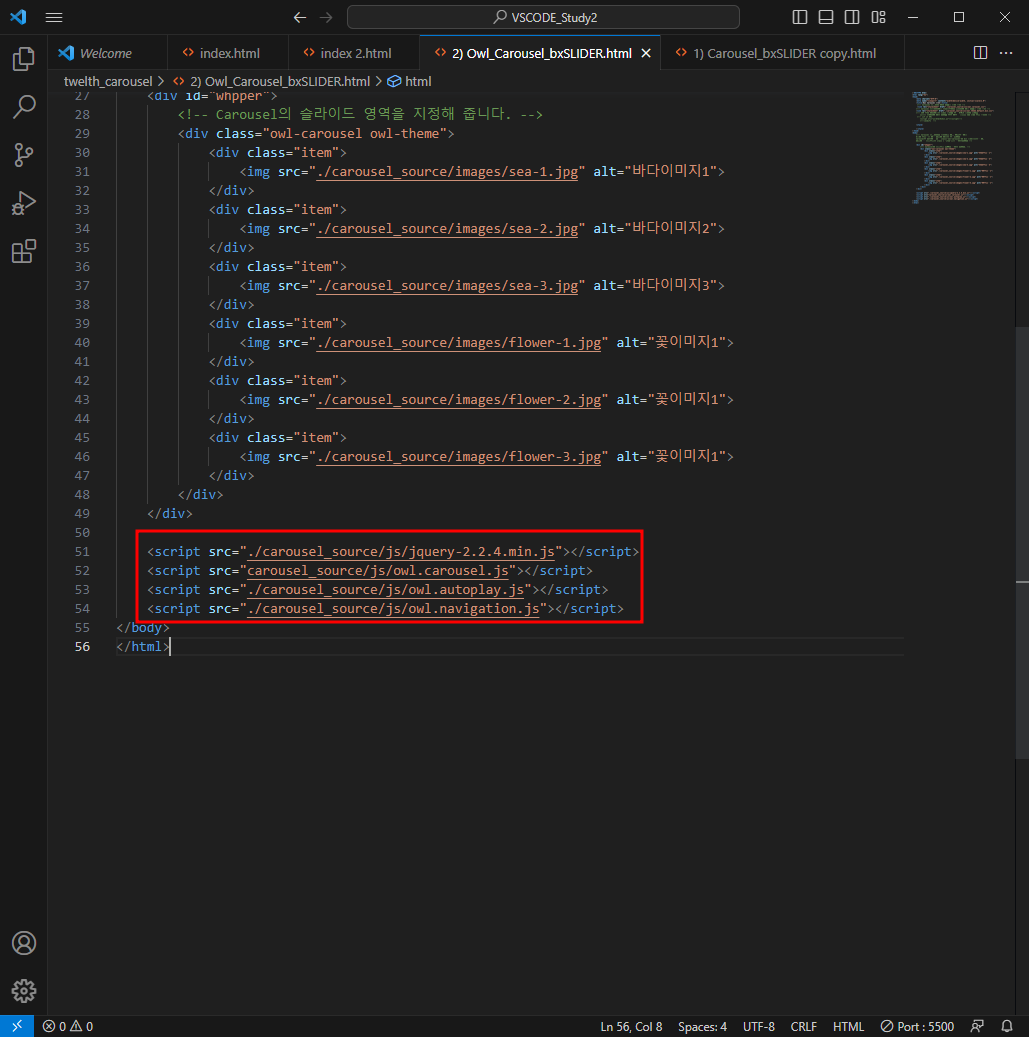Viewport: 1029px width, 1037px height.
Task: Minimize the VS Code window
Action: click(x=913, y=17)
